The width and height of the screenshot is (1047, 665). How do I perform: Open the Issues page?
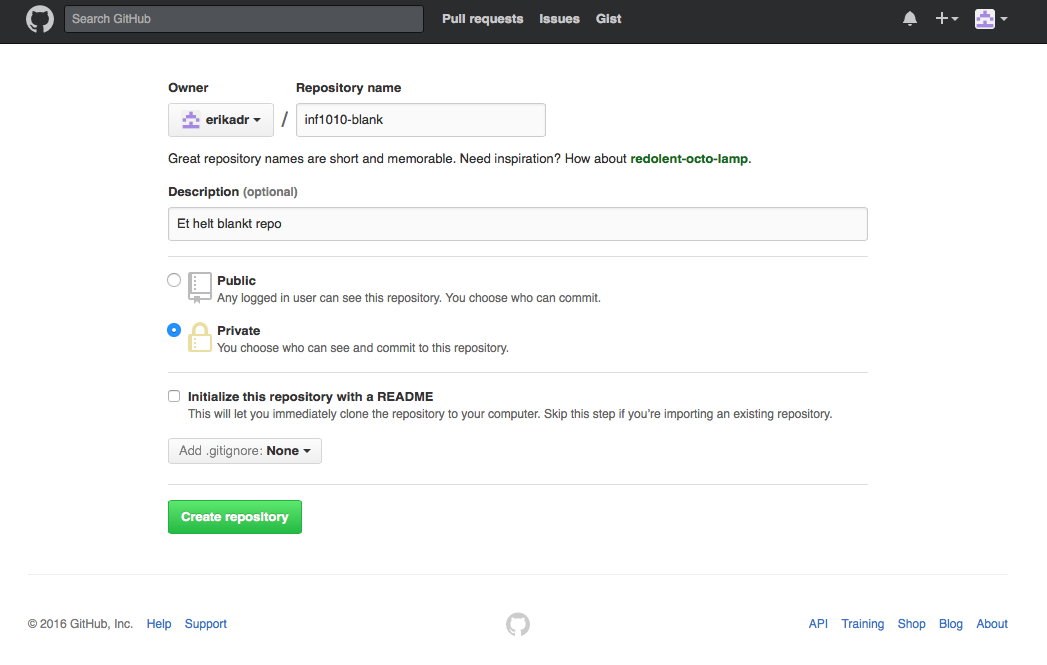click(x=560, y=19)
